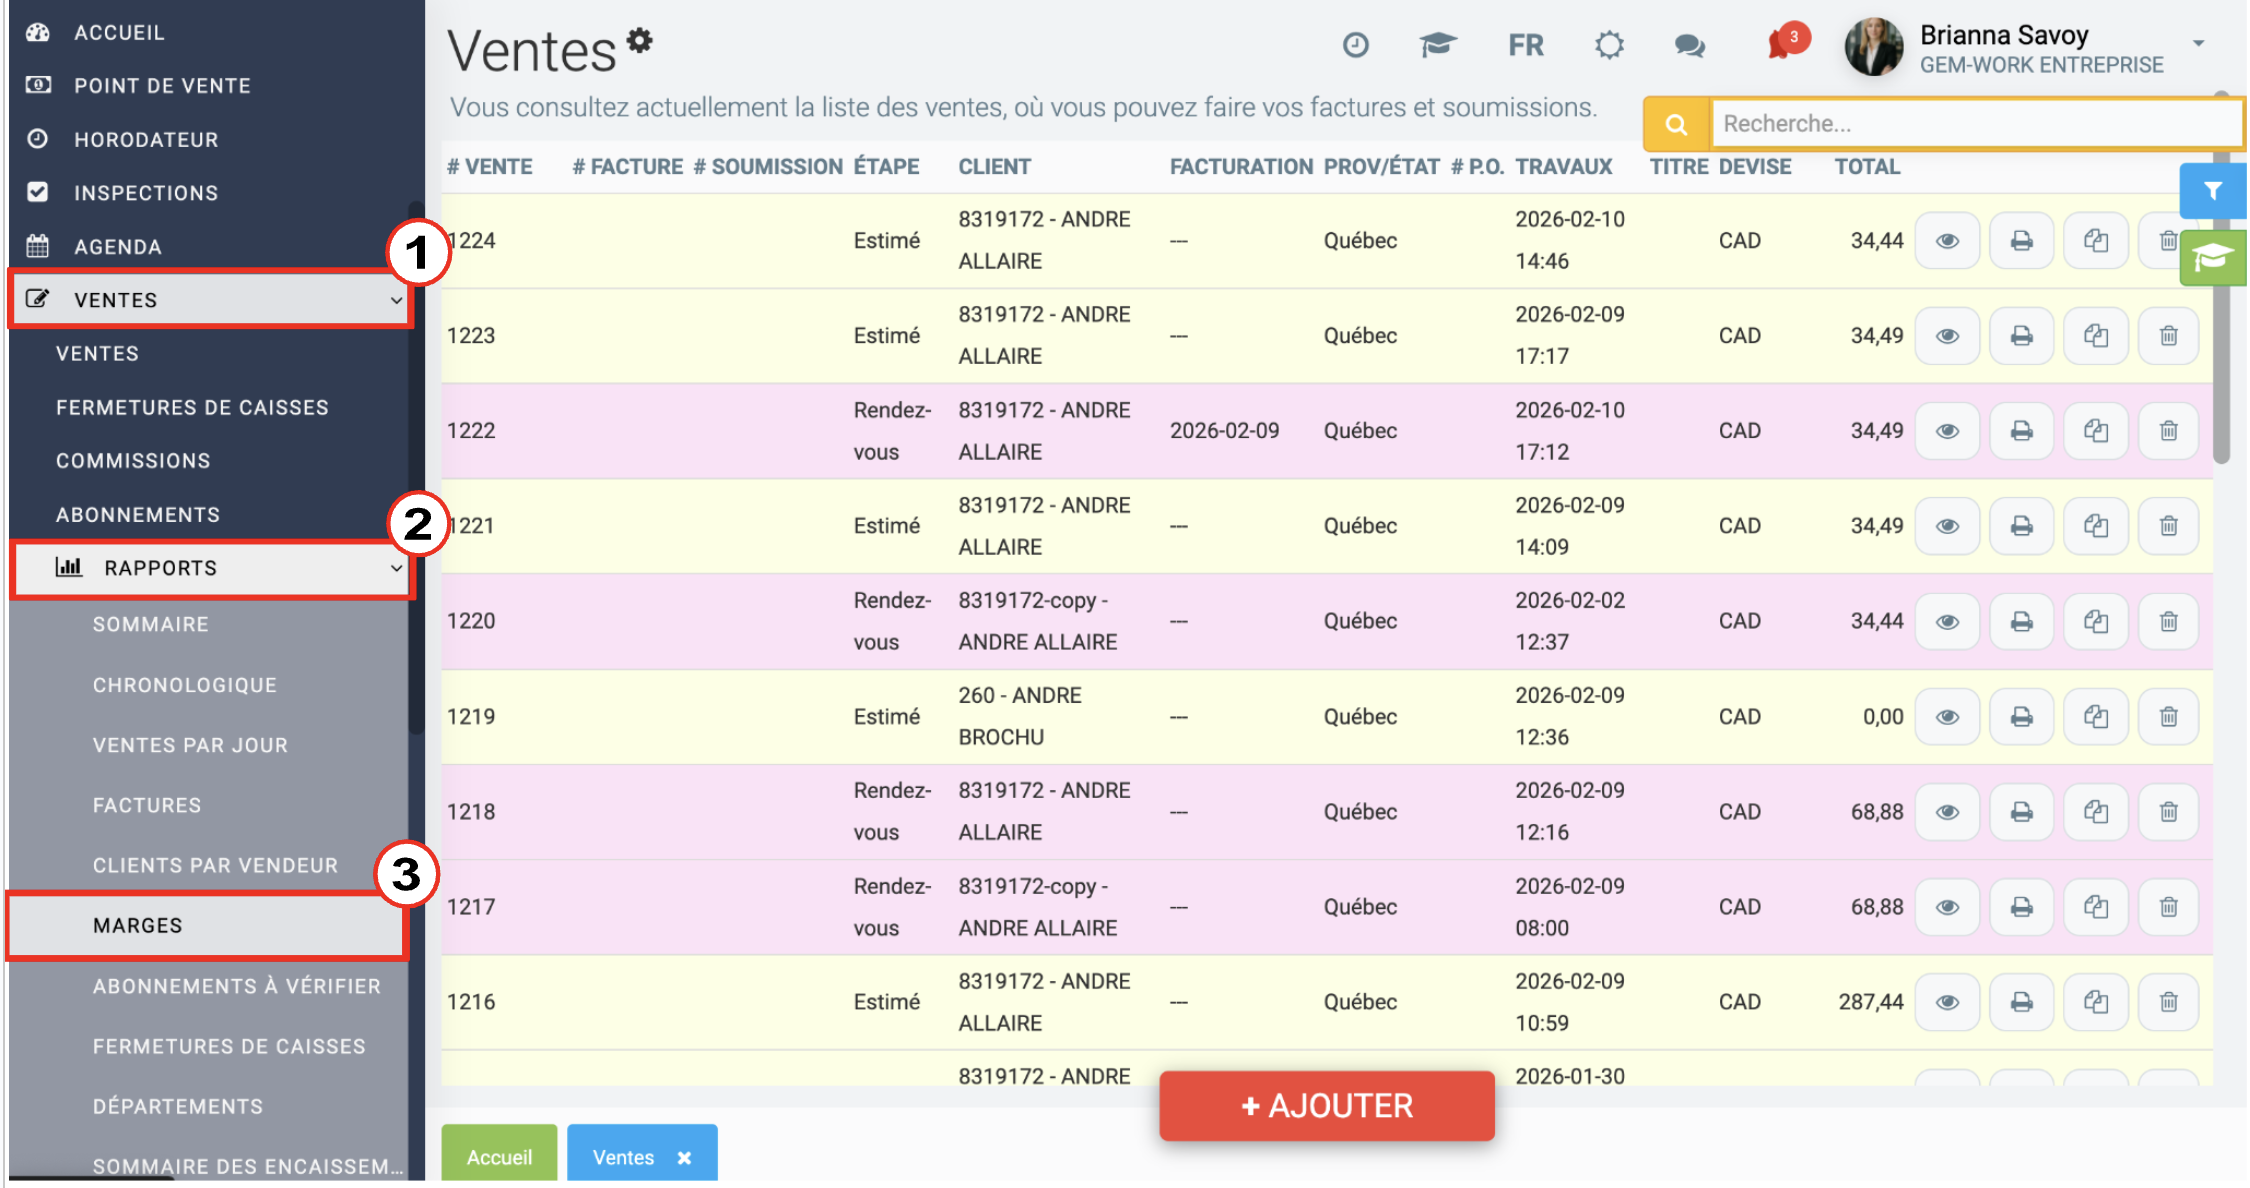
Task: View sale 1219 with eye icon
Action: tap(1947, 717)
